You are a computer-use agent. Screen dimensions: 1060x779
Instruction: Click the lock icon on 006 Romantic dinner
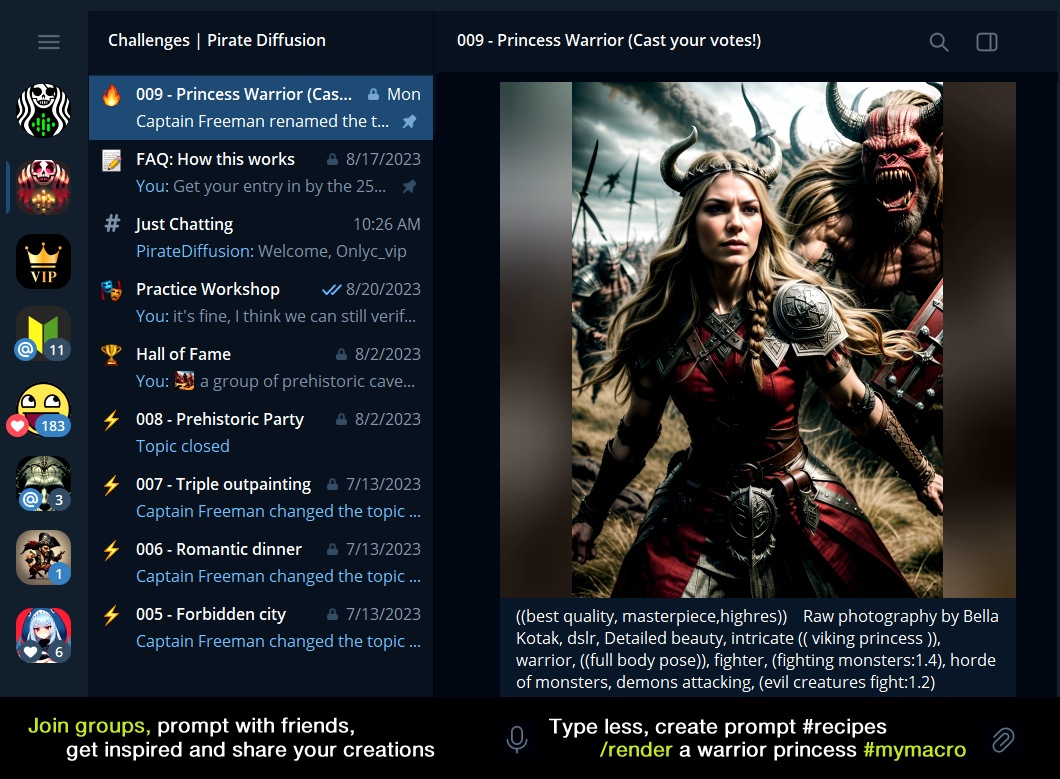pyautogui.click(x=332, y=548)
